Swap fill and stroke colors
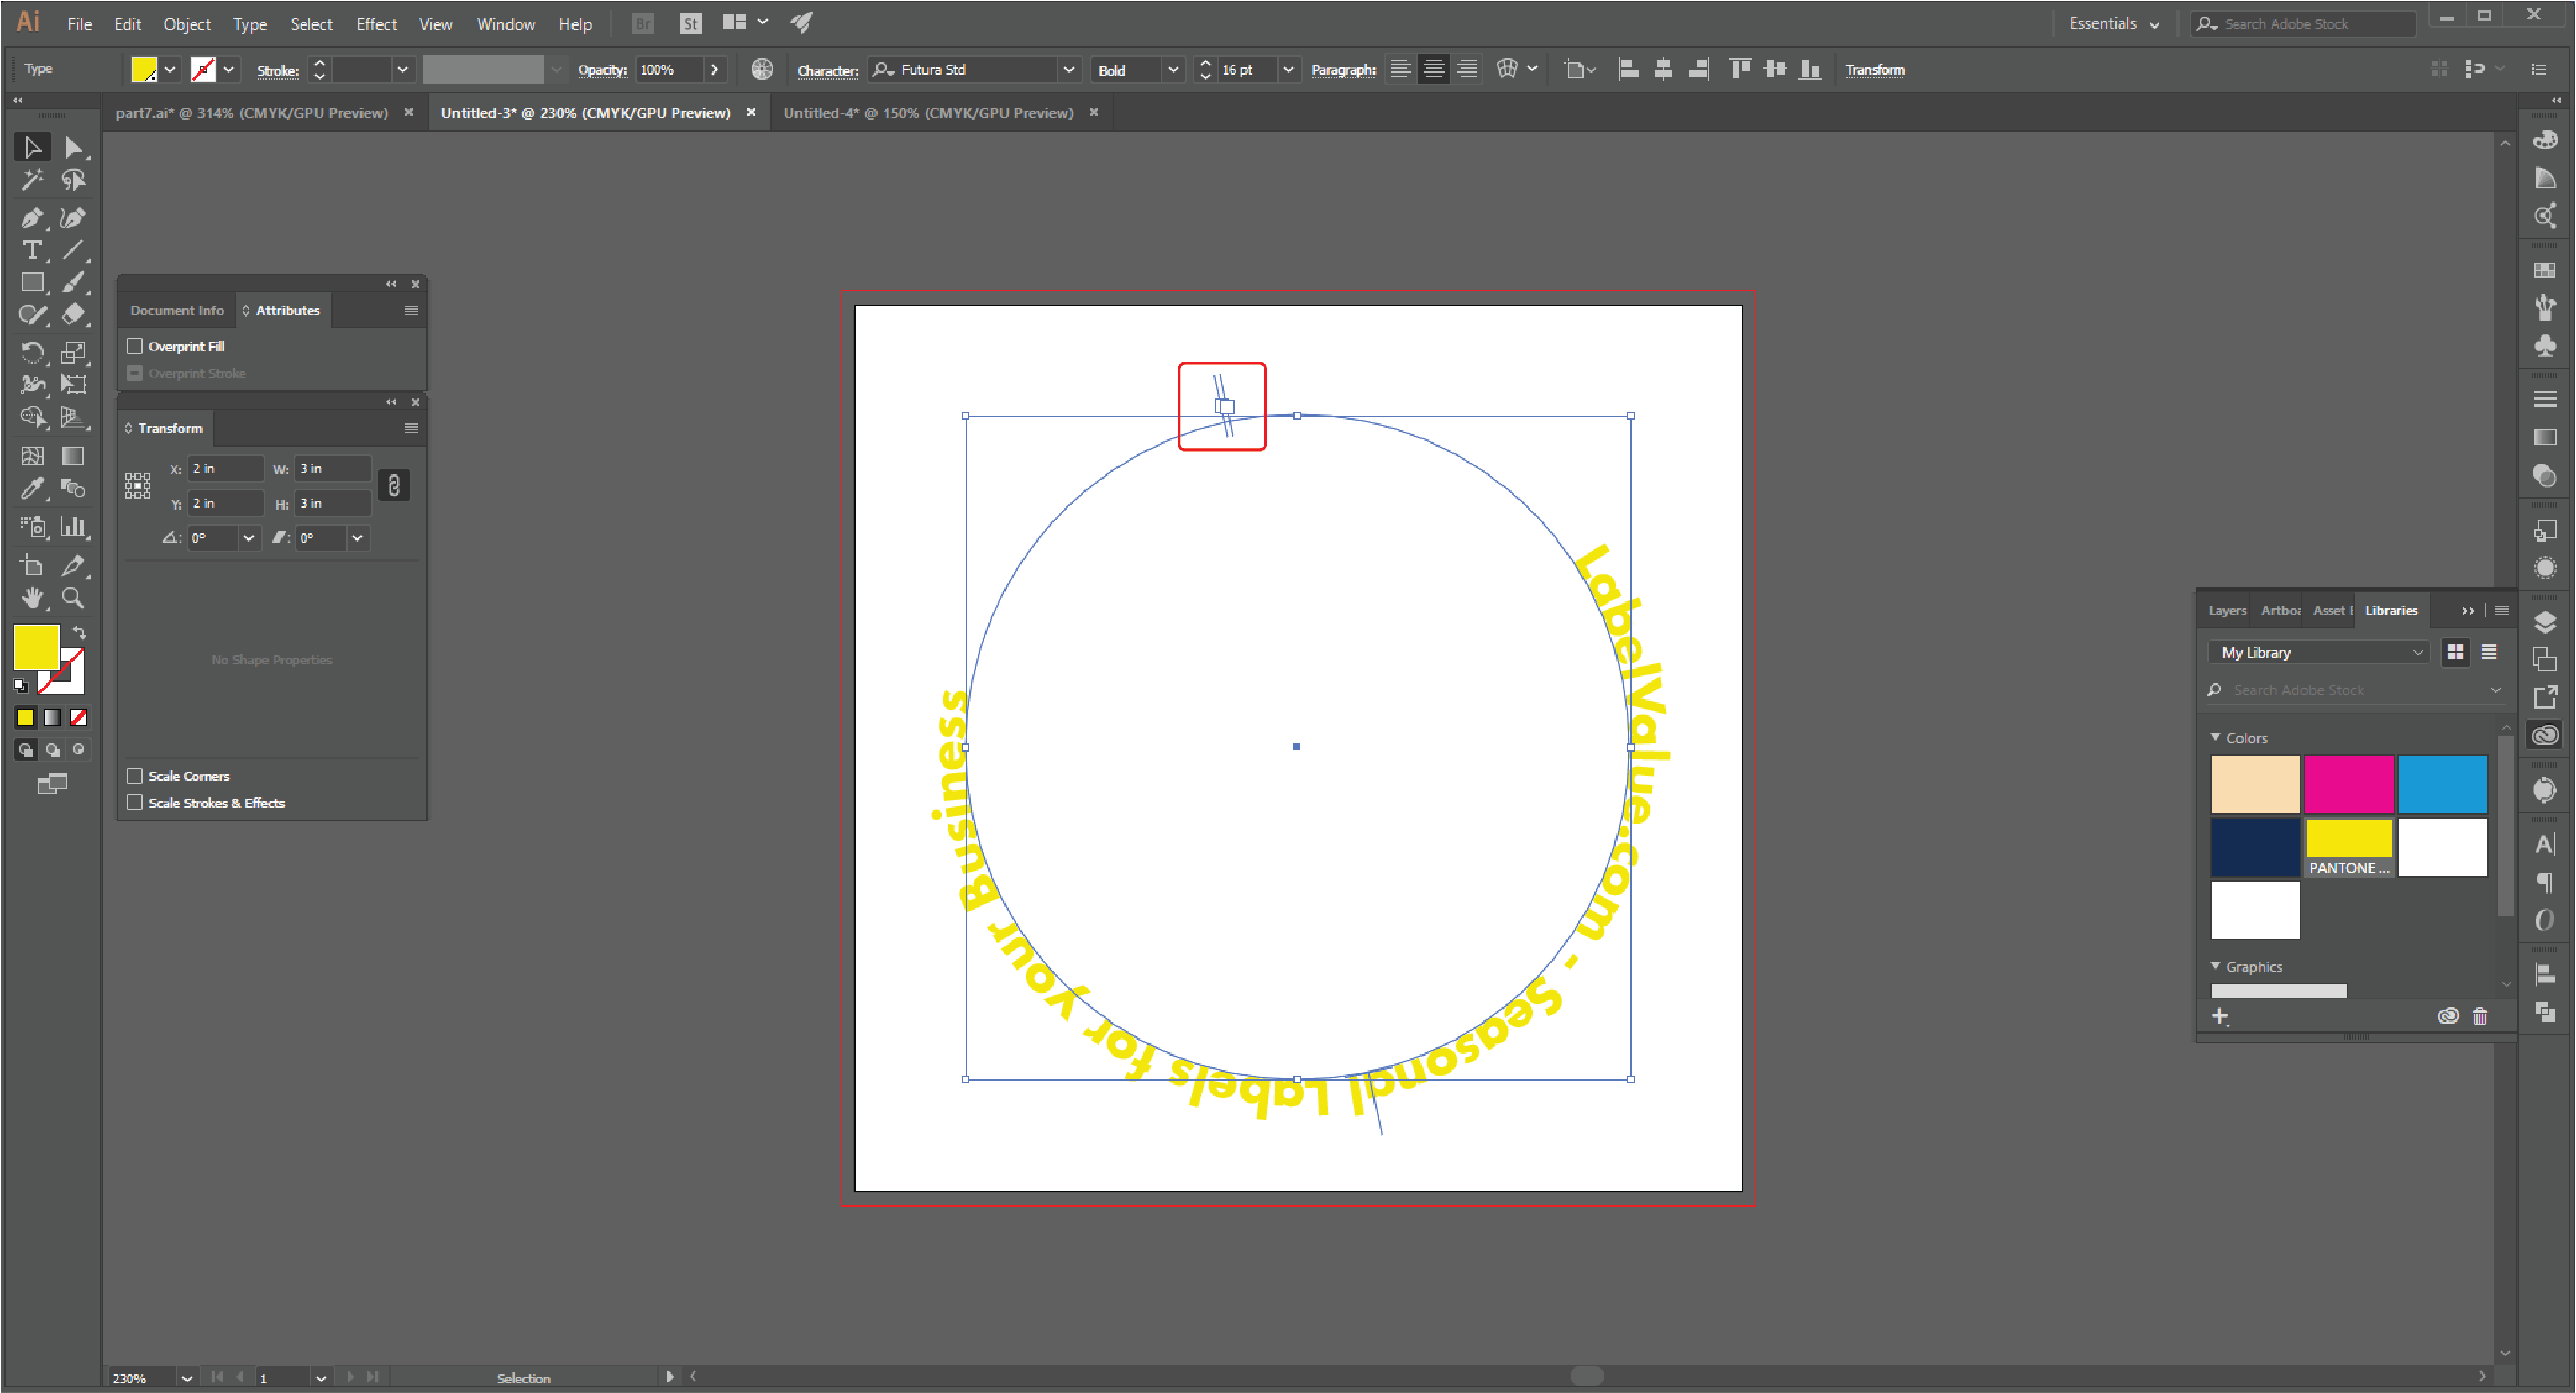 click(79, 633)
